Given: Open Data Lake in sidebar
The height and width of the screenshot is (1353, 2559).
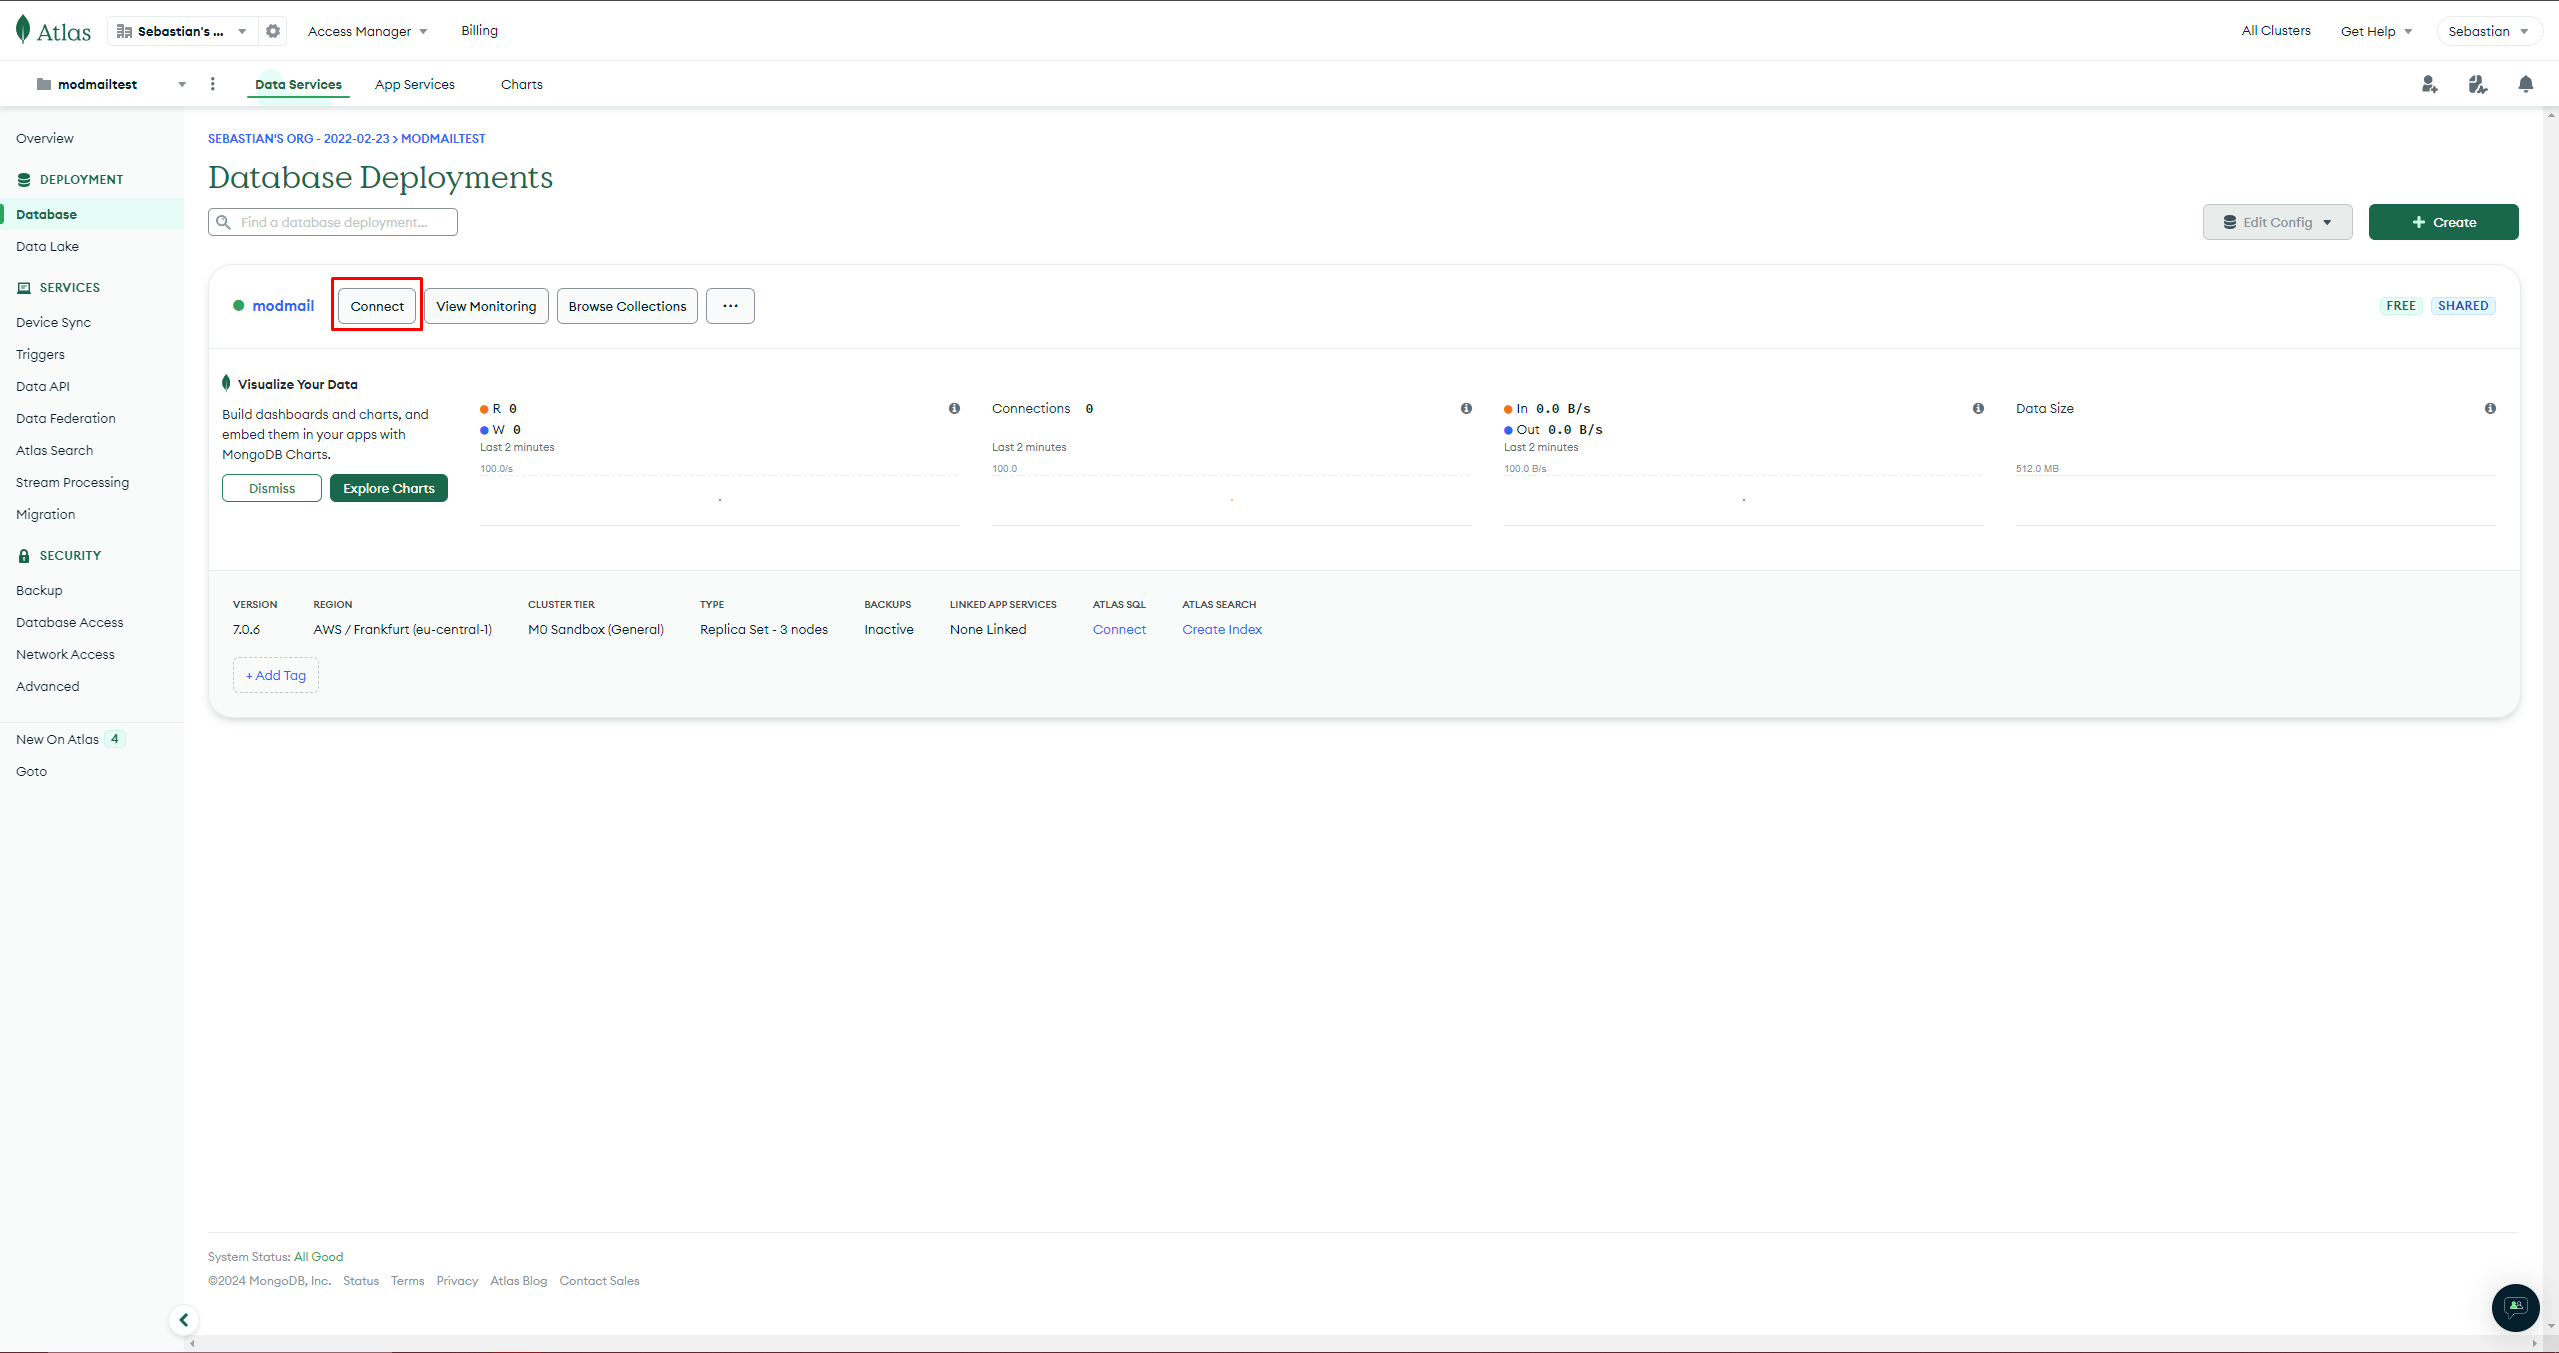Looking at the screenshot, I should [x=47, y=246].
